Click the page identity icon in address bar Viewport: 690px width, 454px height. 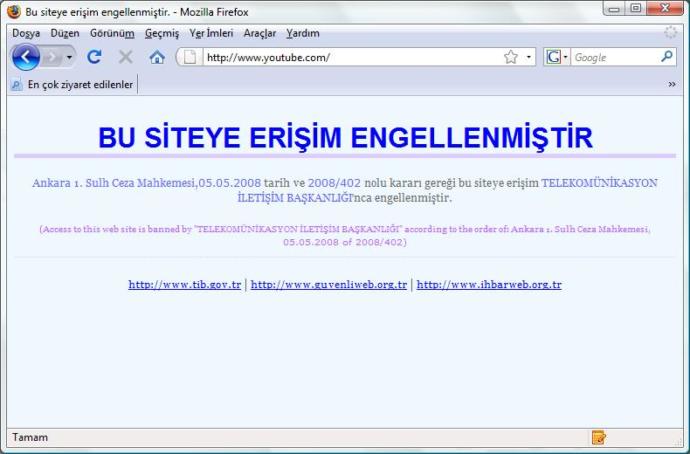pos(190,57)
